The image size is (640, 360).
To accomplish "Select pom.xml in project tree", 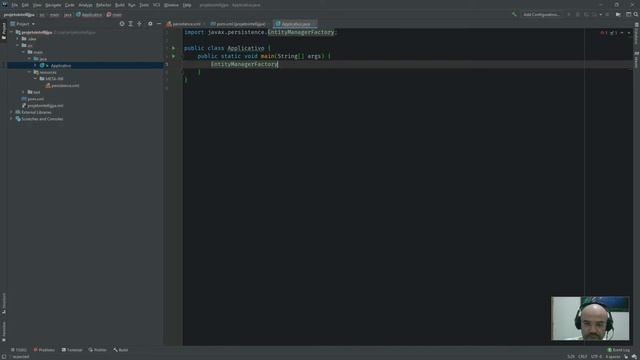I will 33,99.
